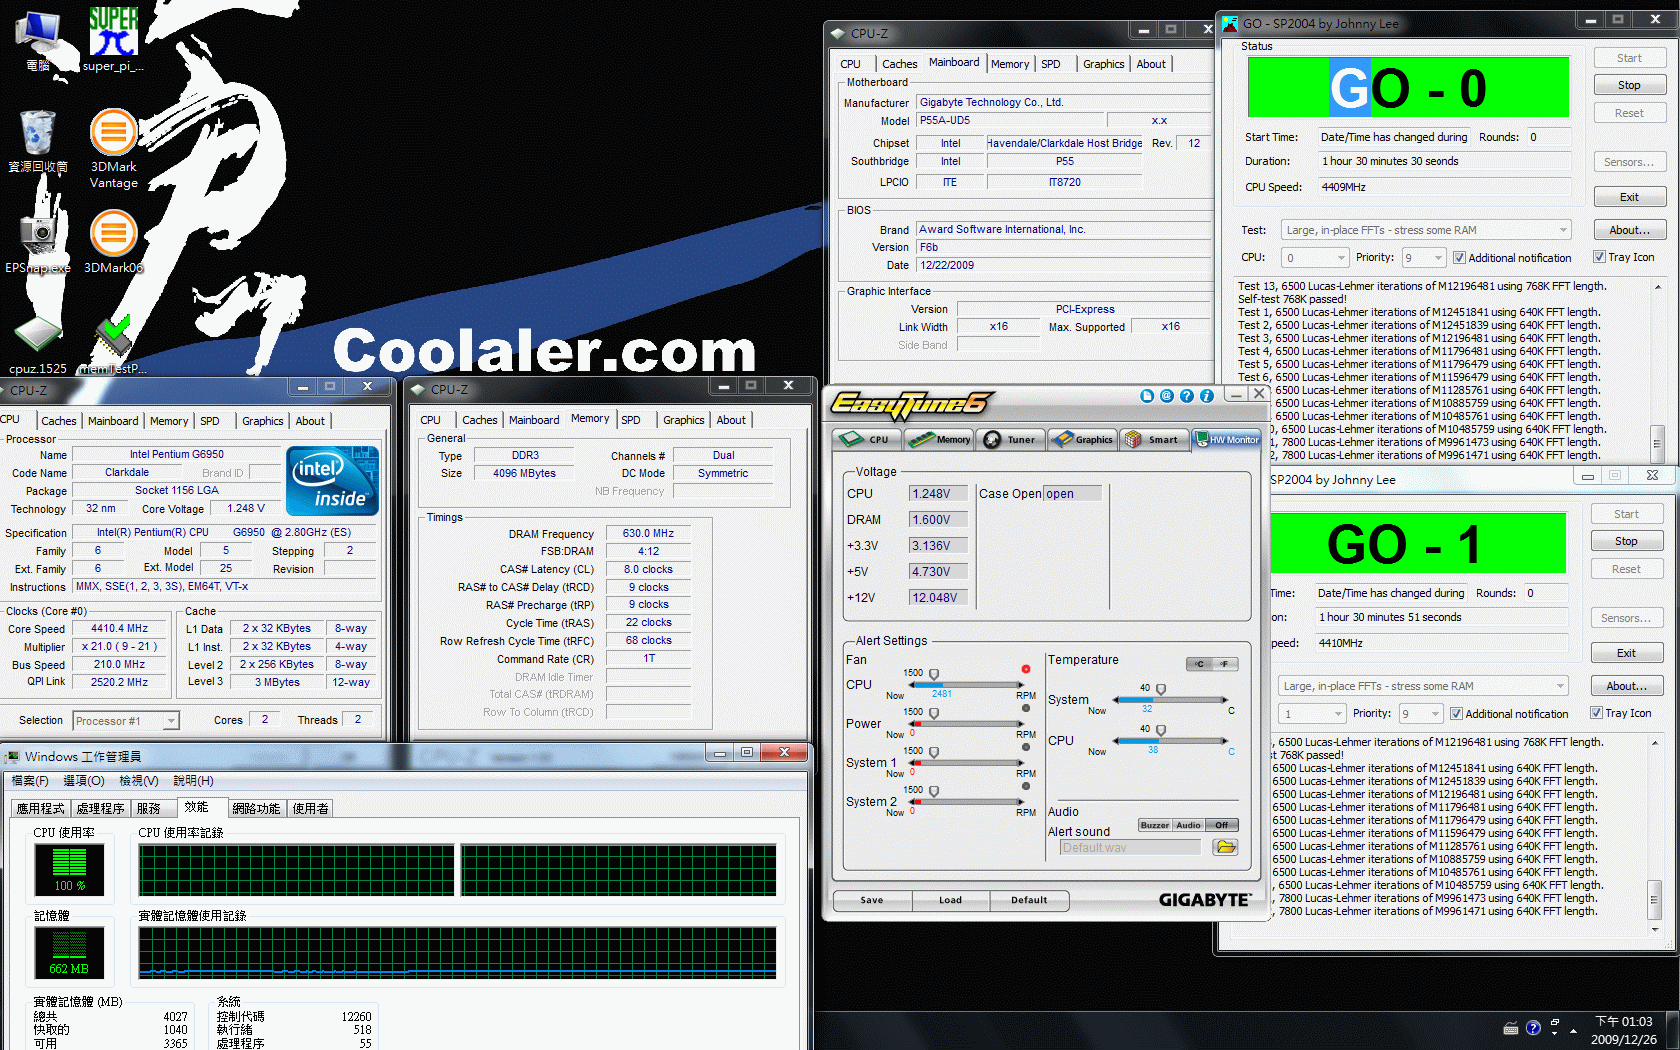Launch the 3DMark06 desktop shortcut
The width and height of the screenshot is (1680, 1050).
point(114,242)
